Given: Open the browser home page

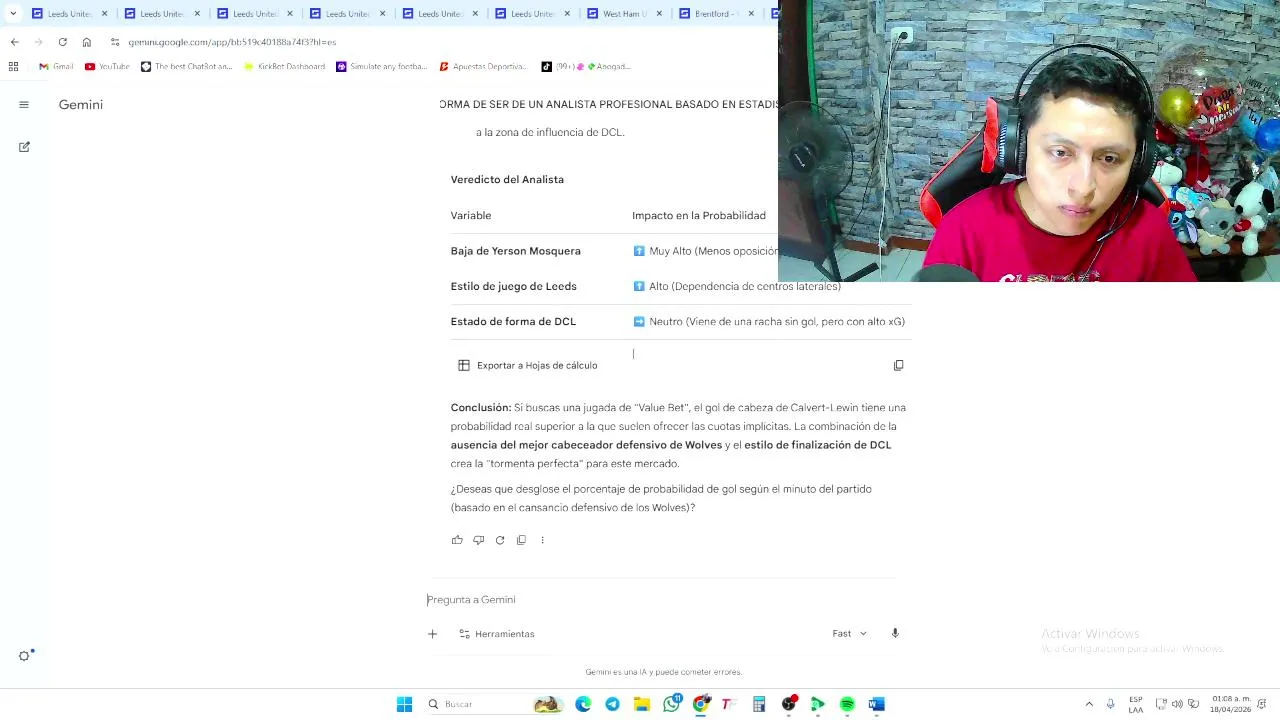Looking at the screenshot, I should click(86, 42).
